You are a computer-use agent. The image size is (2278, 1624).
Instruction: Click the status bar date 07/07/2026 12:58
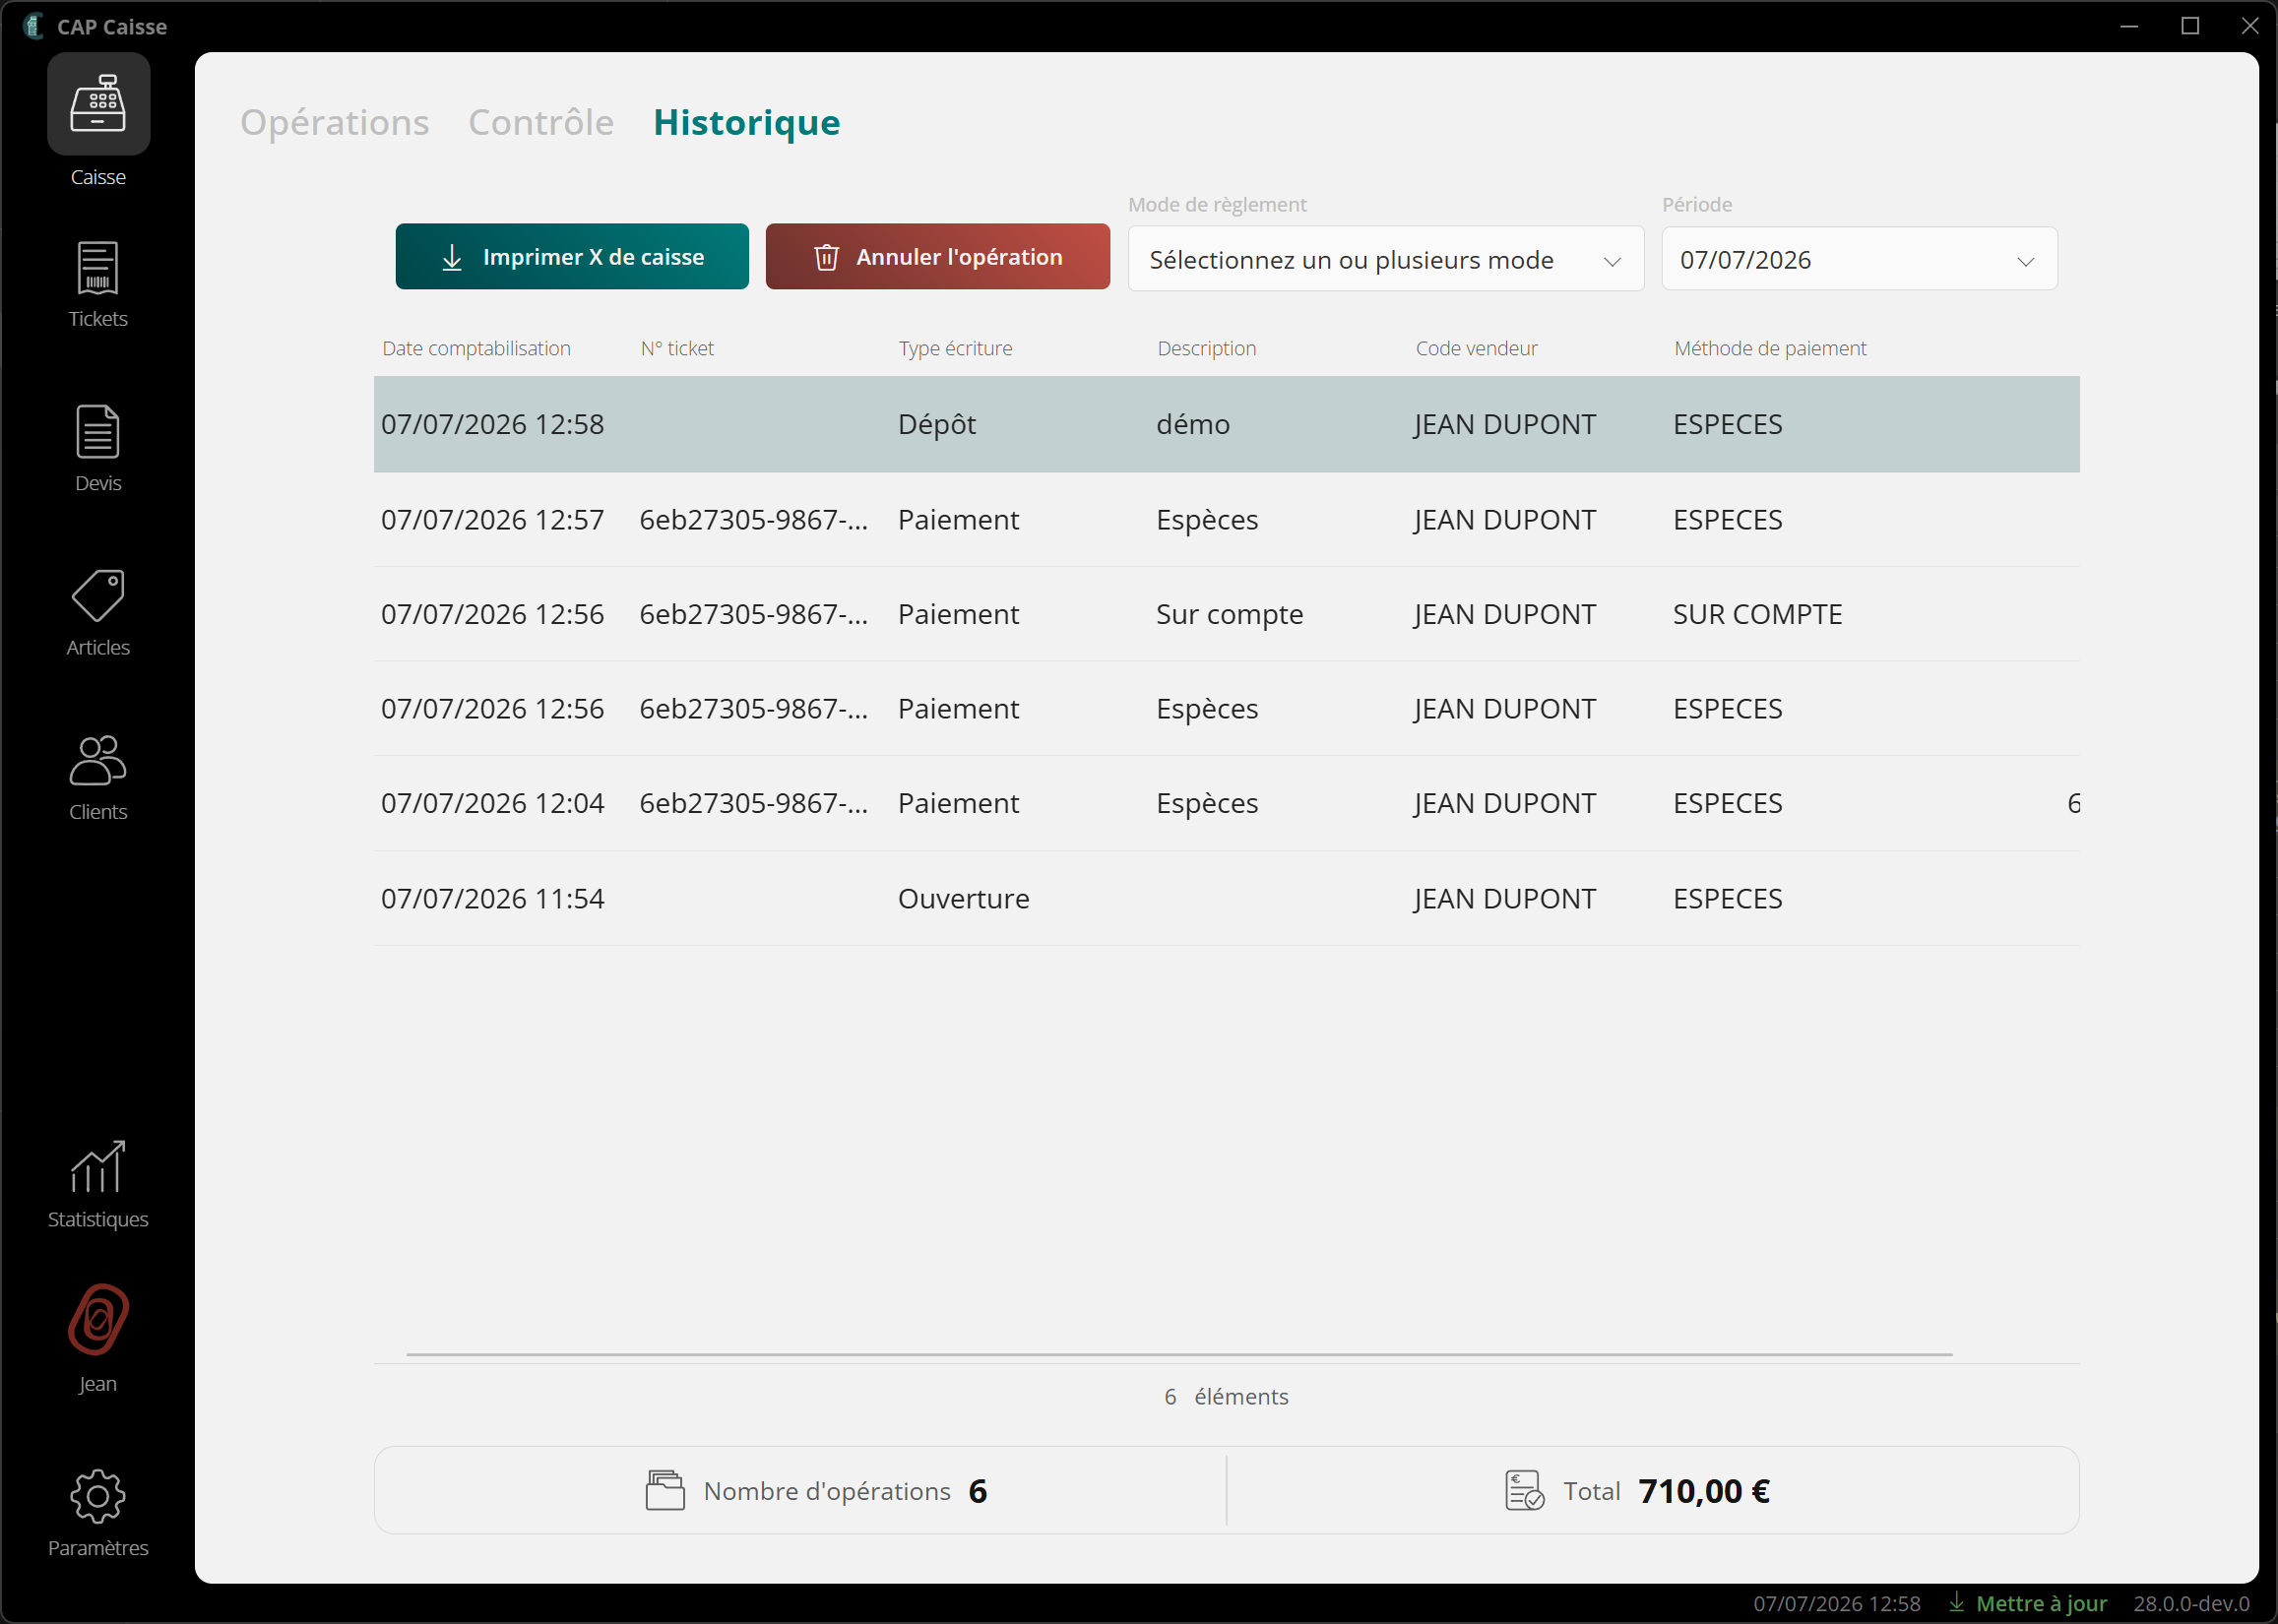1836,1603
